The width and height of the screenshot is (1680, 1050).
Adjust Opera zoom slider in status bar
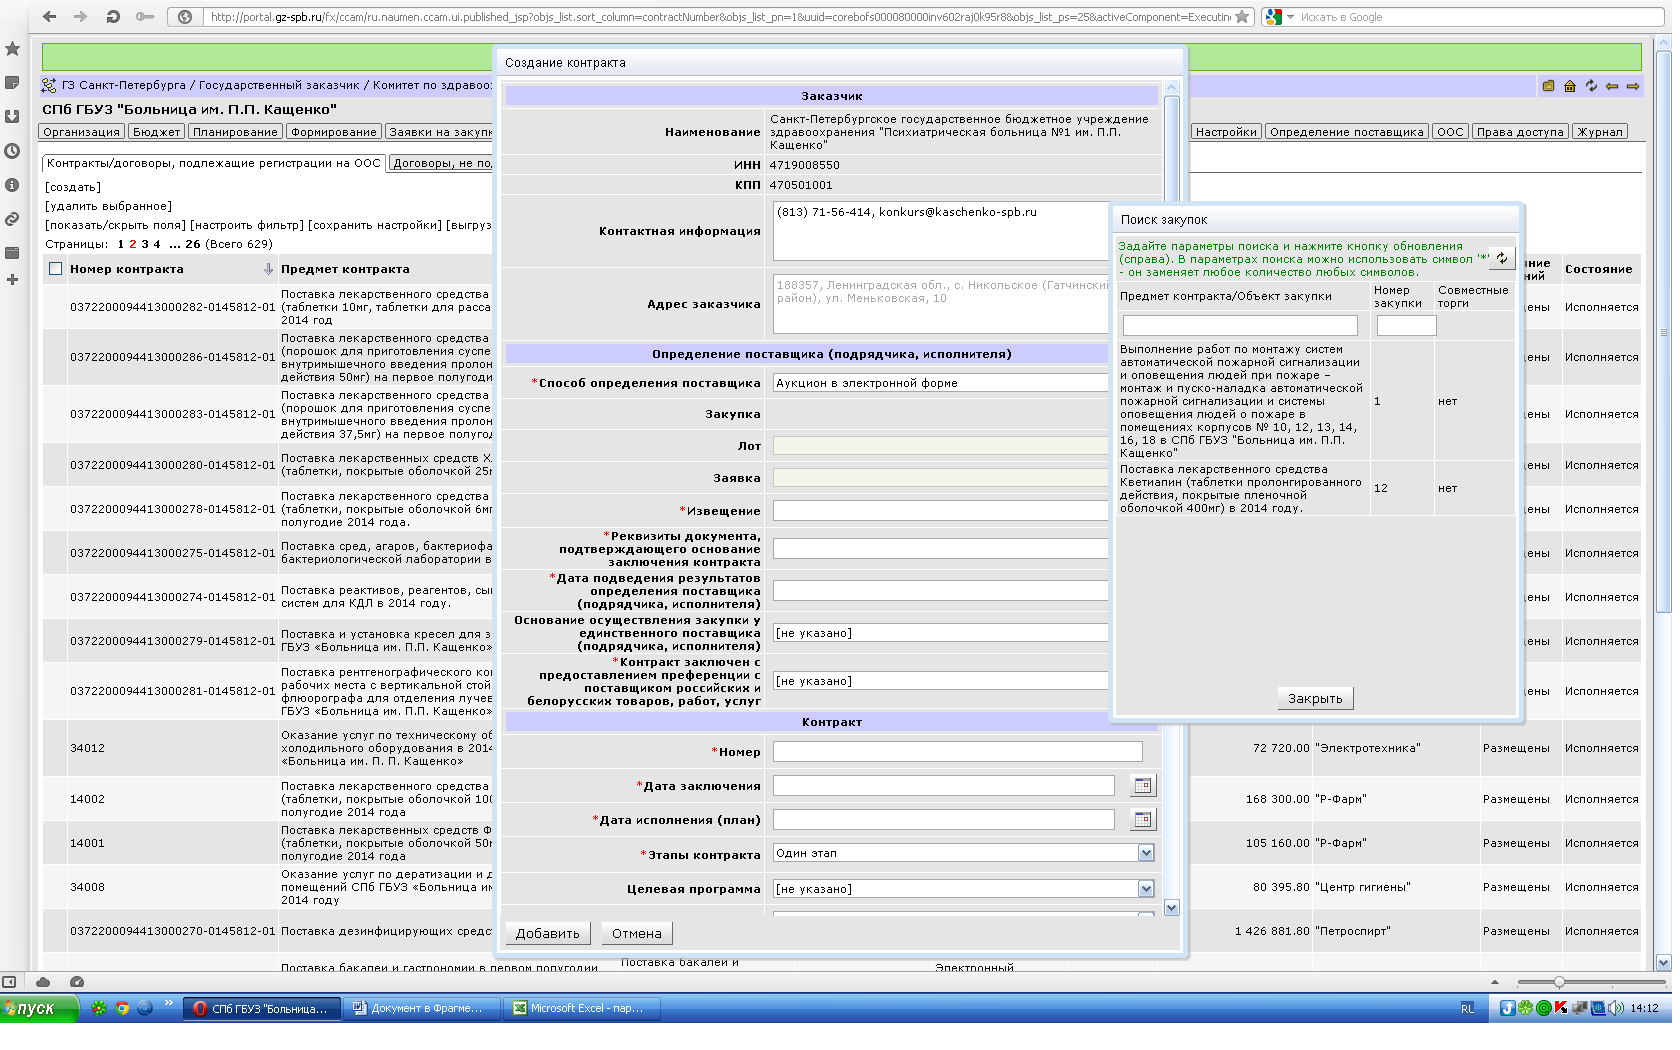(x=1559, y=982)
